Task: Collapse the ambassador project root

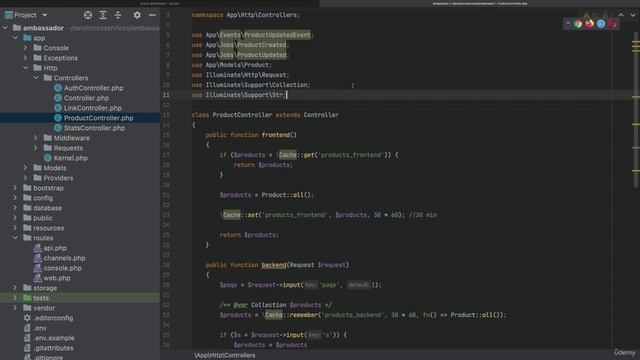Action: tap(5, 28)
